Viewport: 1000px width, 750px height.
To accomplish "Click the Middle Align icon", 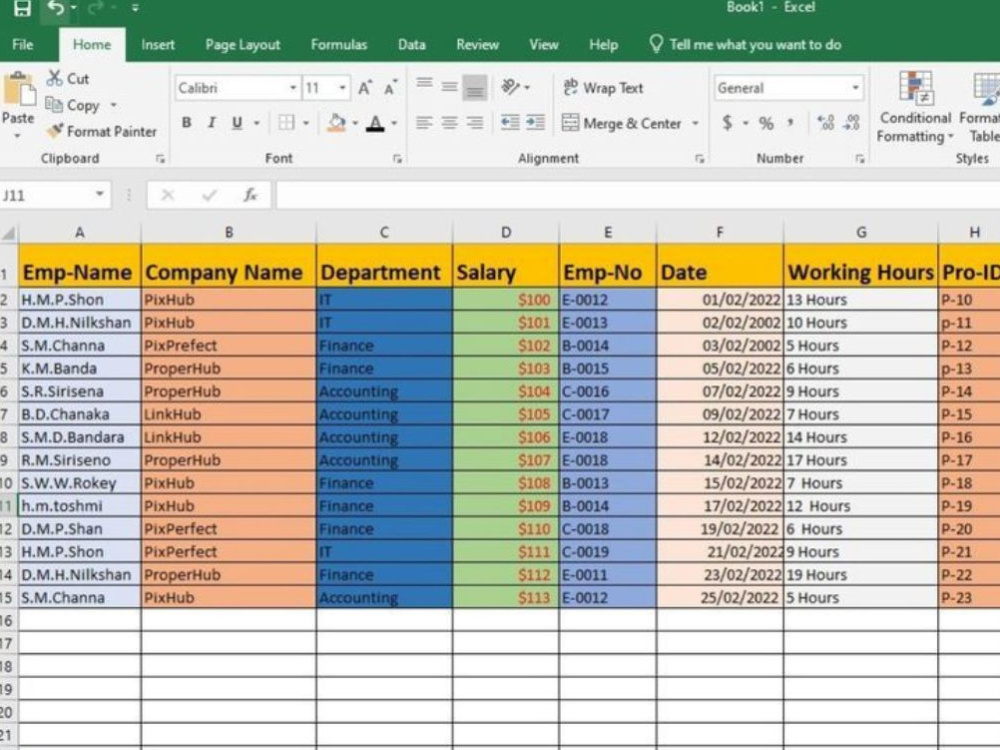I will click(x=450, y=87).
